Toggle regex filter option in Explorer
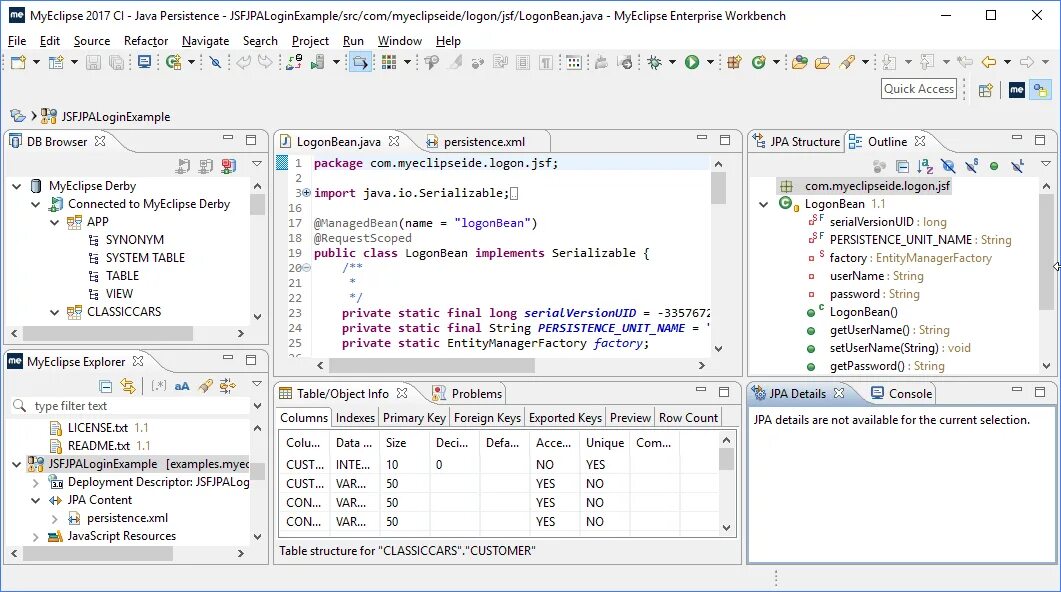Screen dimensions: 1061x592 pos(158,386)
